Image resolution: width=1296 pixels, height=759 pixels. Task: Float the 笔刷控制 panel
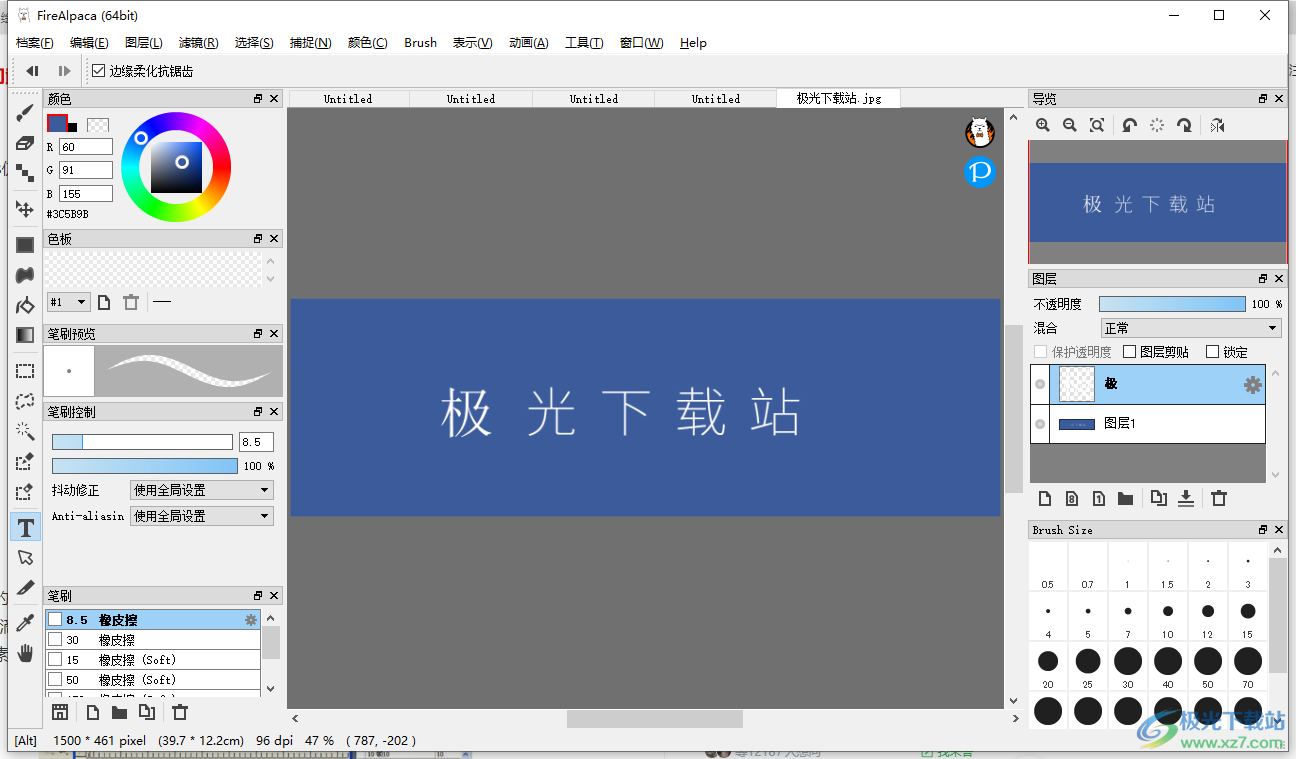(258, 412)
